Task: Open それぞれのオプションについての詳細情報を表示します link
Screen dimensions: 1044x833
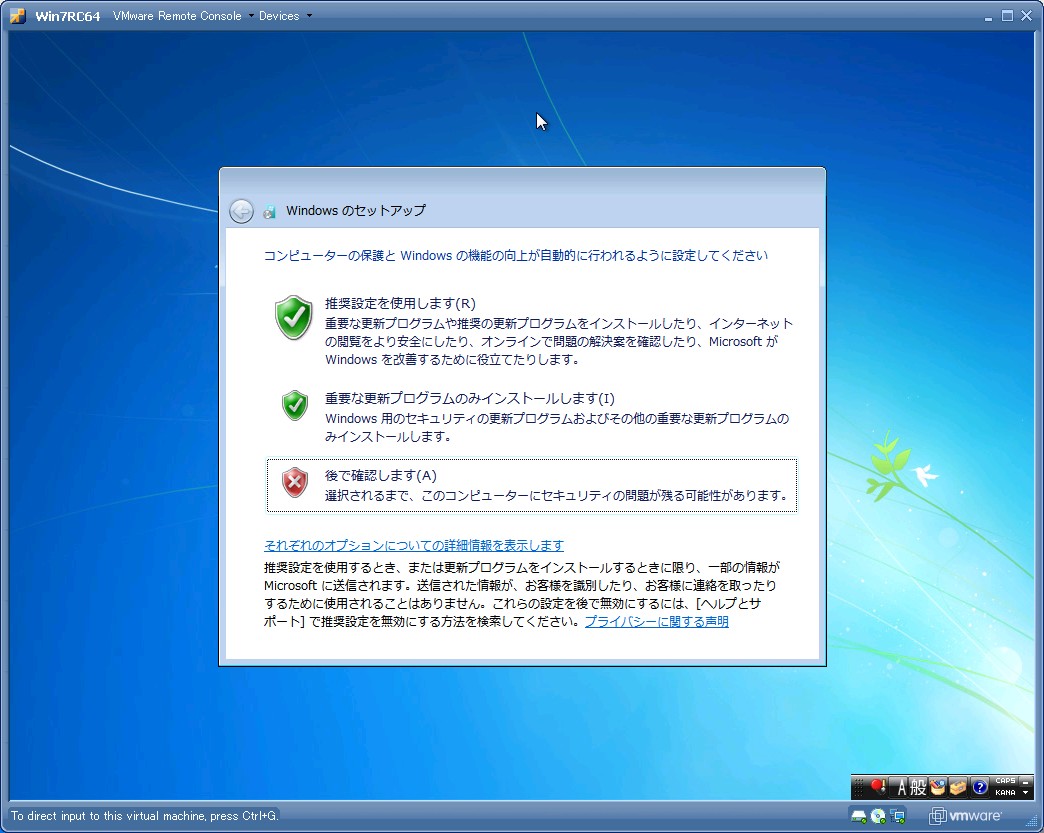Action: point(413,545)
